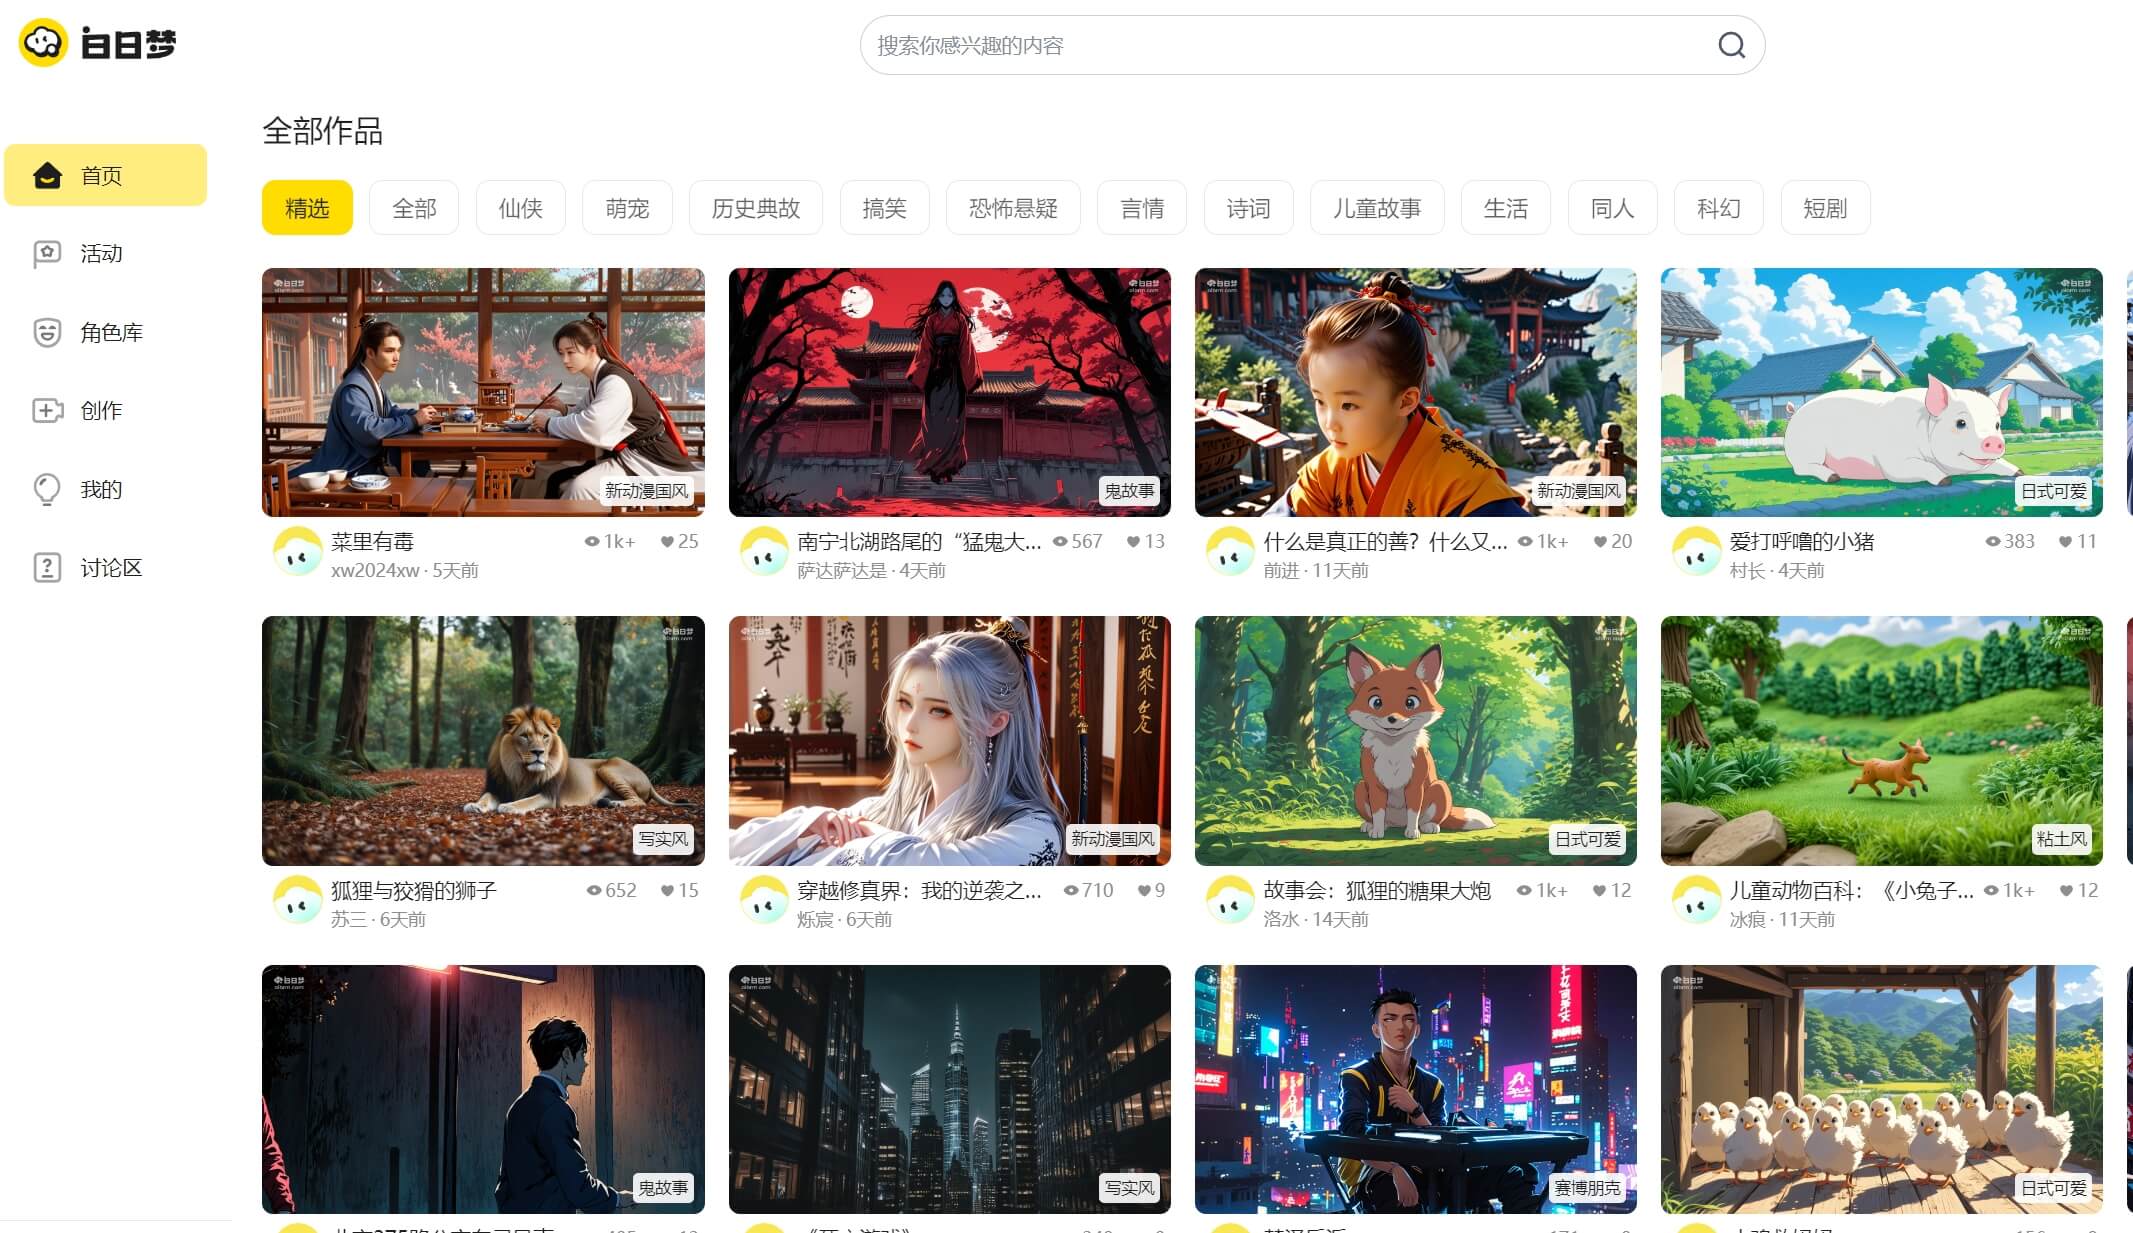Click the 首页 home icon
Image resolution: width=2133 pixels, height=1233 pixels.
(47, 176)
